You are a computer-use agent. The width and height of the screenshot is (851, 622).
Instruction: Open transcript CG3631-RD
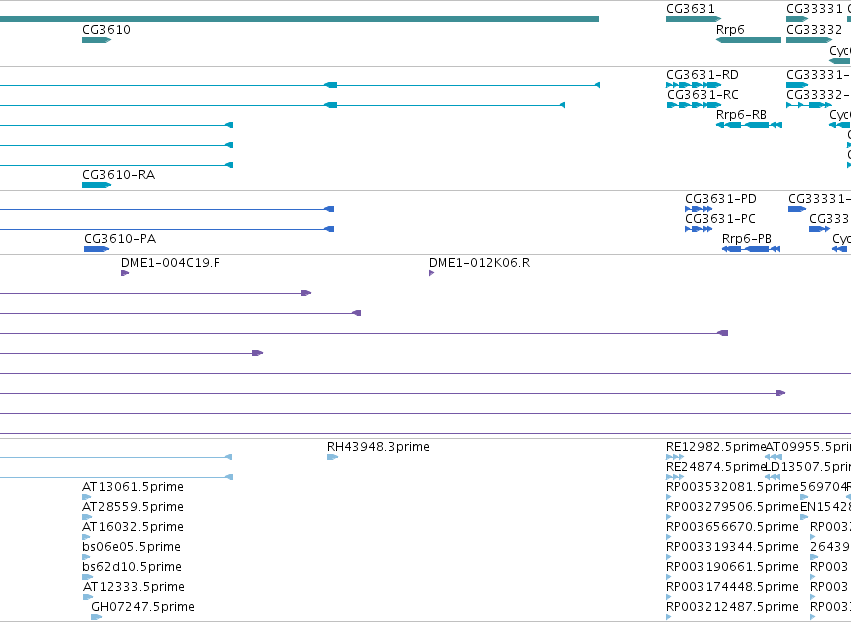[694, 85]
